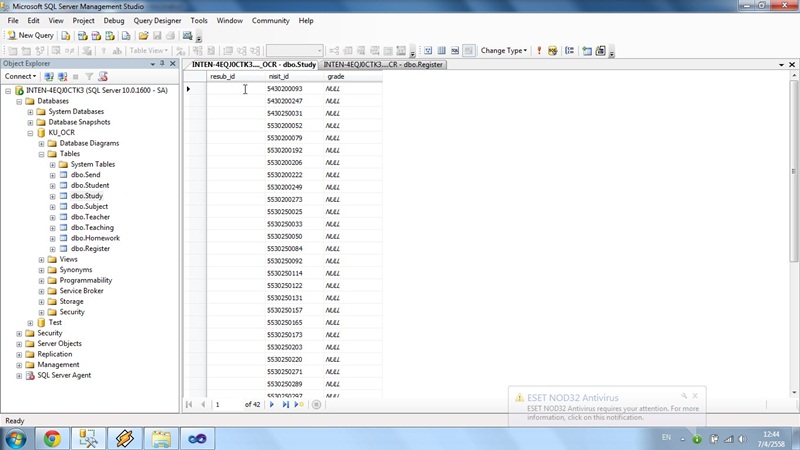This screenshot has width=800, height=450.
Task: Click the New Query toolbar button
Action: 30,35
